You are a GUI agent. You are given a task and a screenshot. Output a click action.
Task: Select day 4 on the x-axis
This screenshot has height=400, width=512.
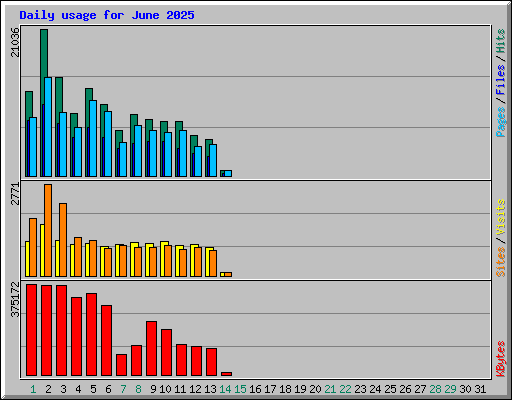tap(78, 389)
